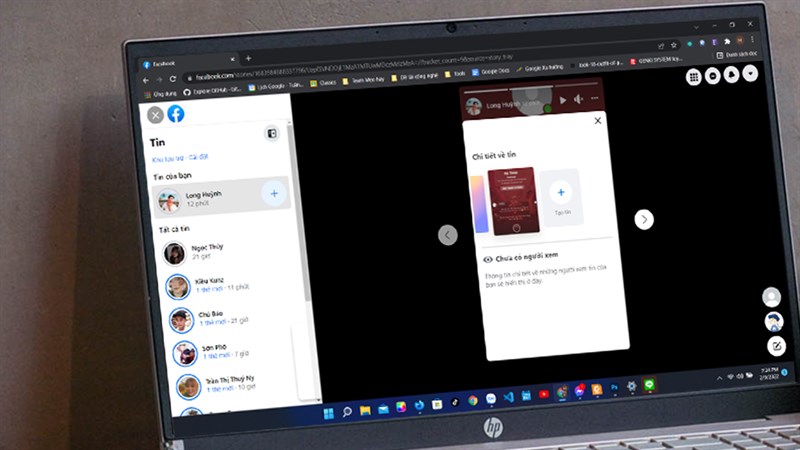
Task: Start new message with the compose icon
Action: point(777,346)
